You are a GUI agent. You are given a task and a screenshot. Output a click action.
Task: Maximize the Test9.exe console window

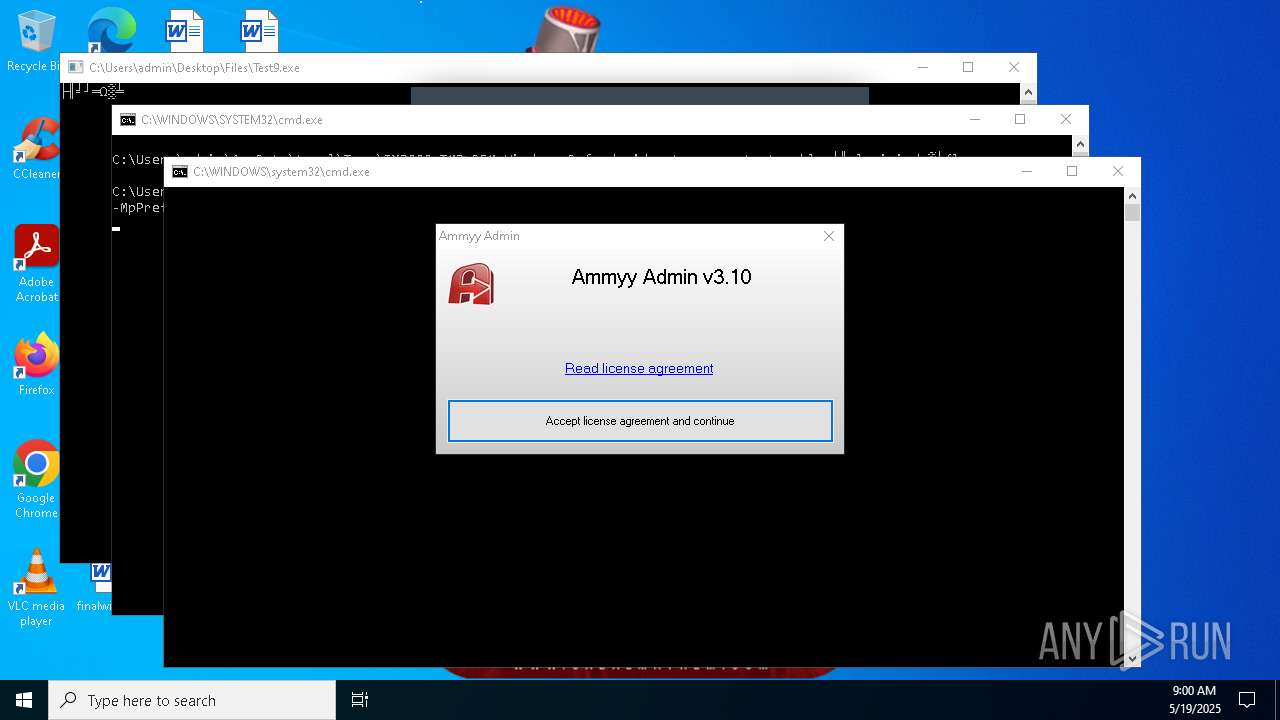968,68
